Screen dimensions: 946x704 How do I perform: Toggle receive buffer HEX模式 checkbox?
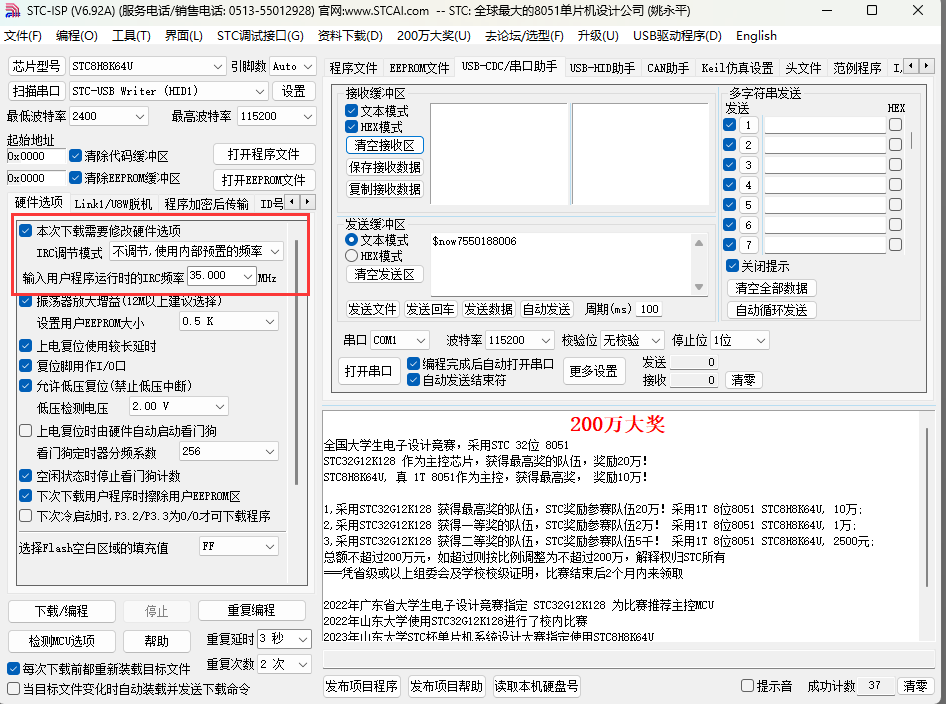tap(352, 127)
